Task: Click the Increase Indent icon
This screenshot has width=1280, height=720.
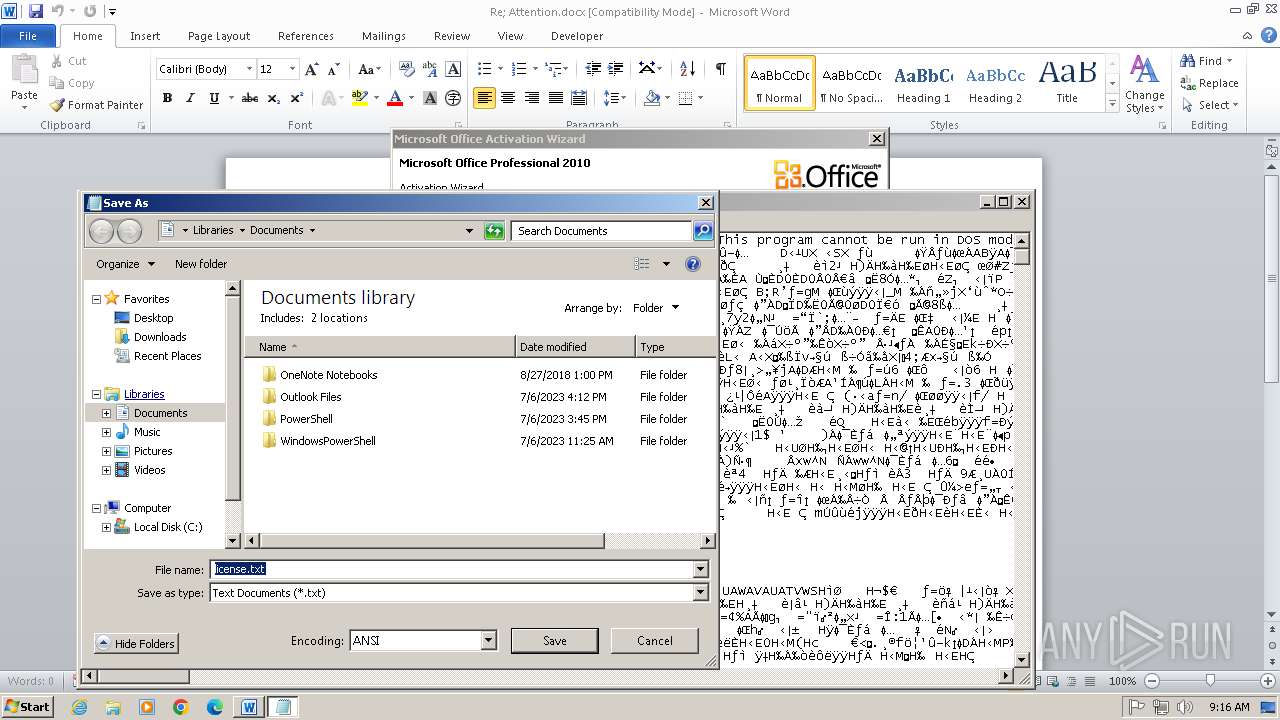Action: (616, 69)
